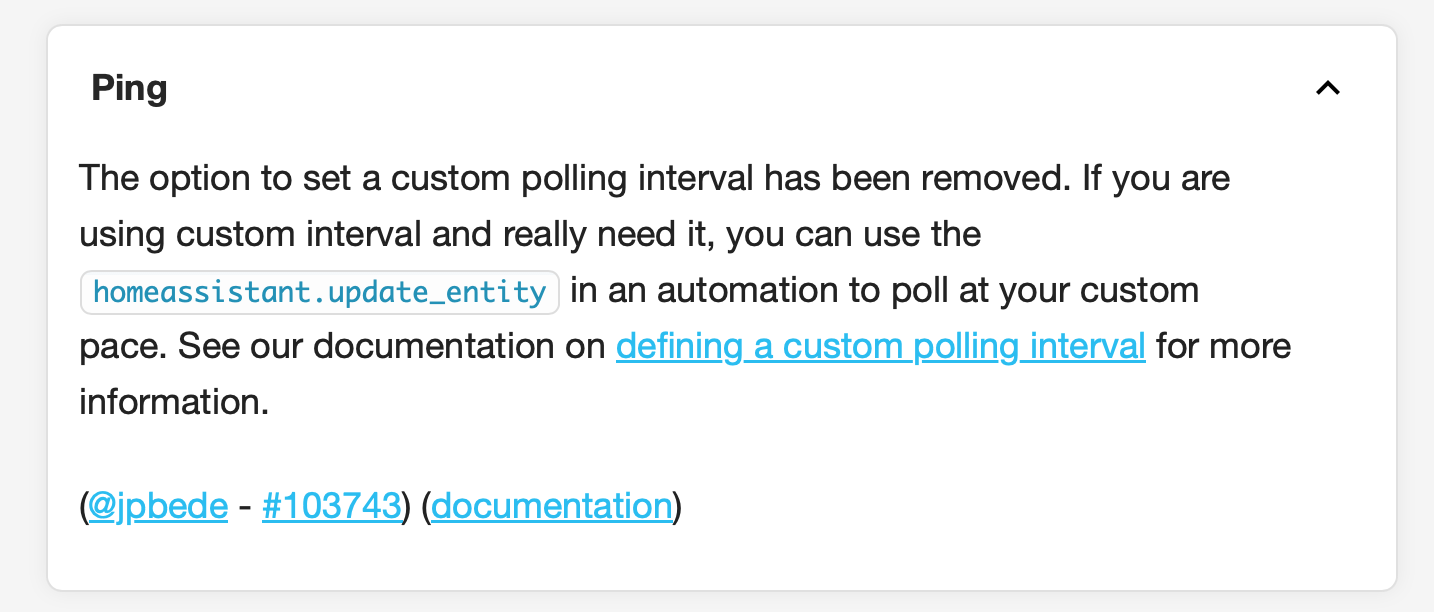Click the dash between @jpbede and #103743

[245, 506]
